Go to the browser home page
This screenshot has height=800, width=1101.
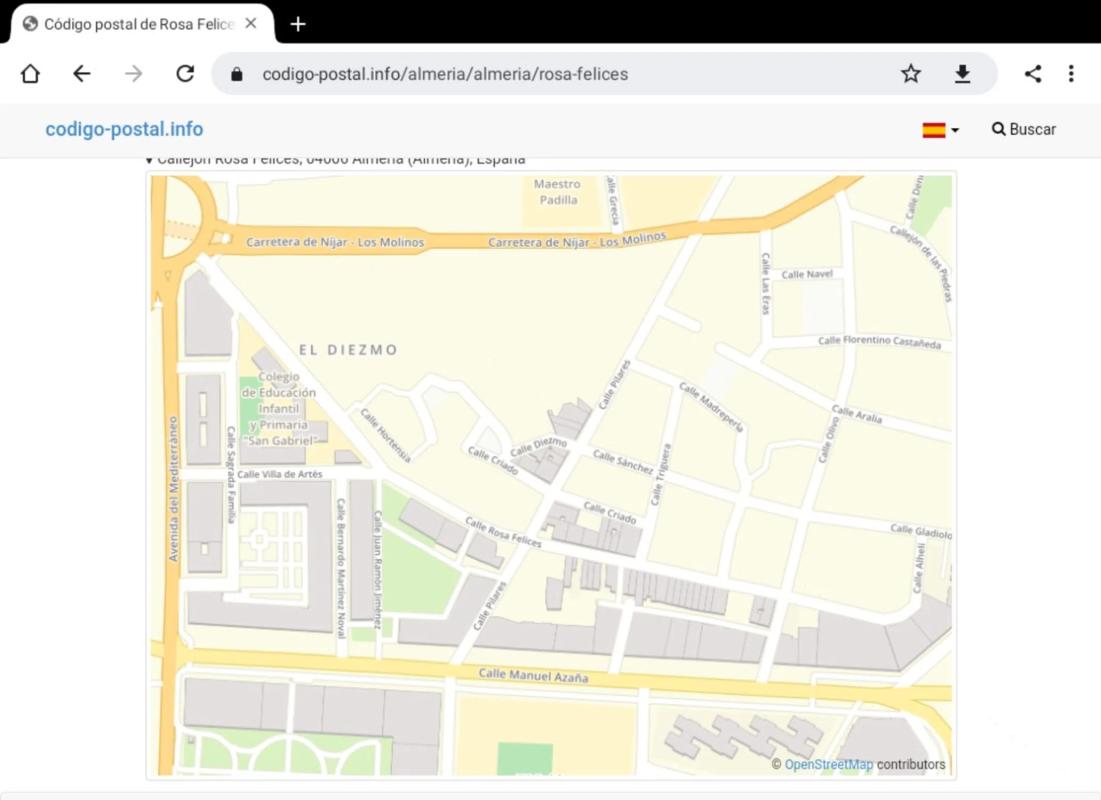30,74
